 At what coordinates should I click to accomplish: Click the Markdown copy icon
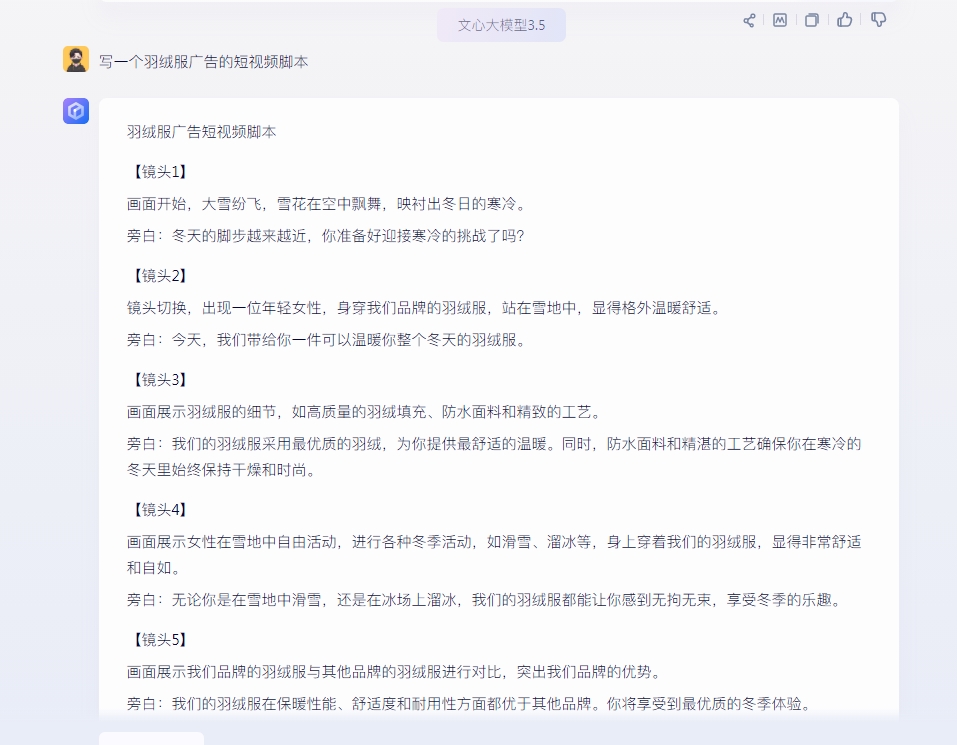pyautogui.click(x=780, y=20)
